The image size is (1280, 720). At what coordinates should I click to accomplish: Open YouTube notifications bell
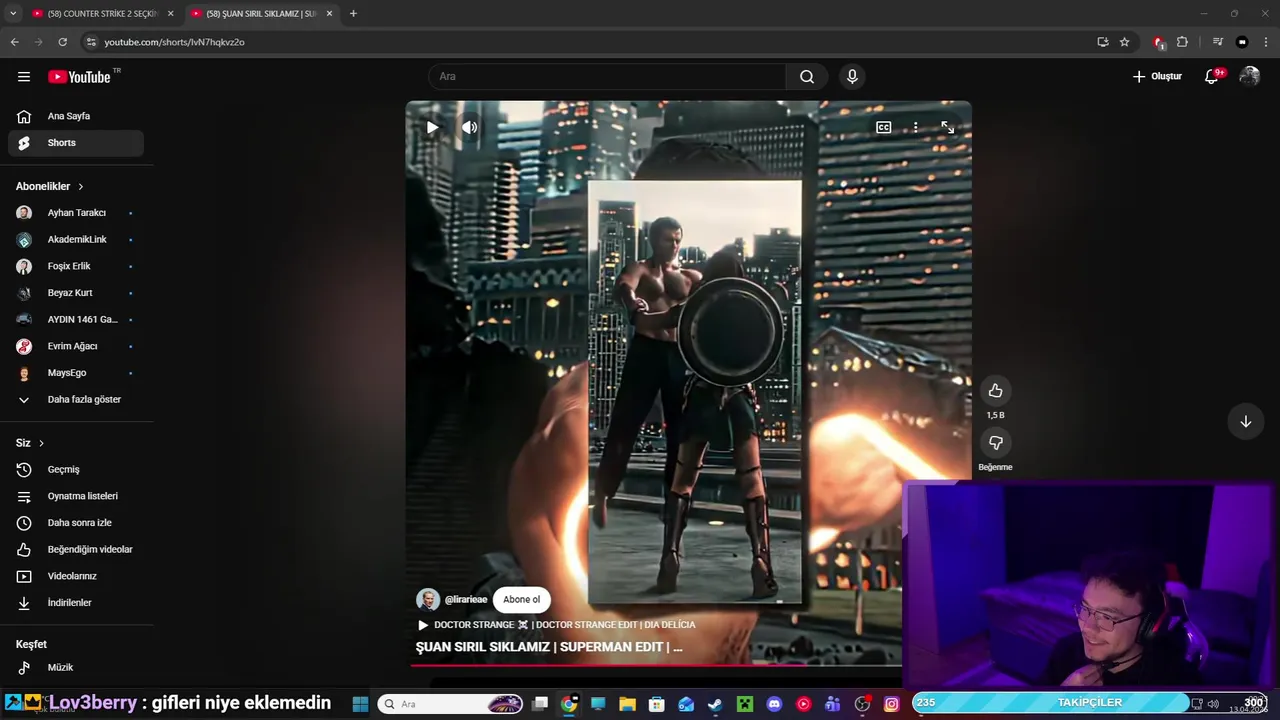1212,77
